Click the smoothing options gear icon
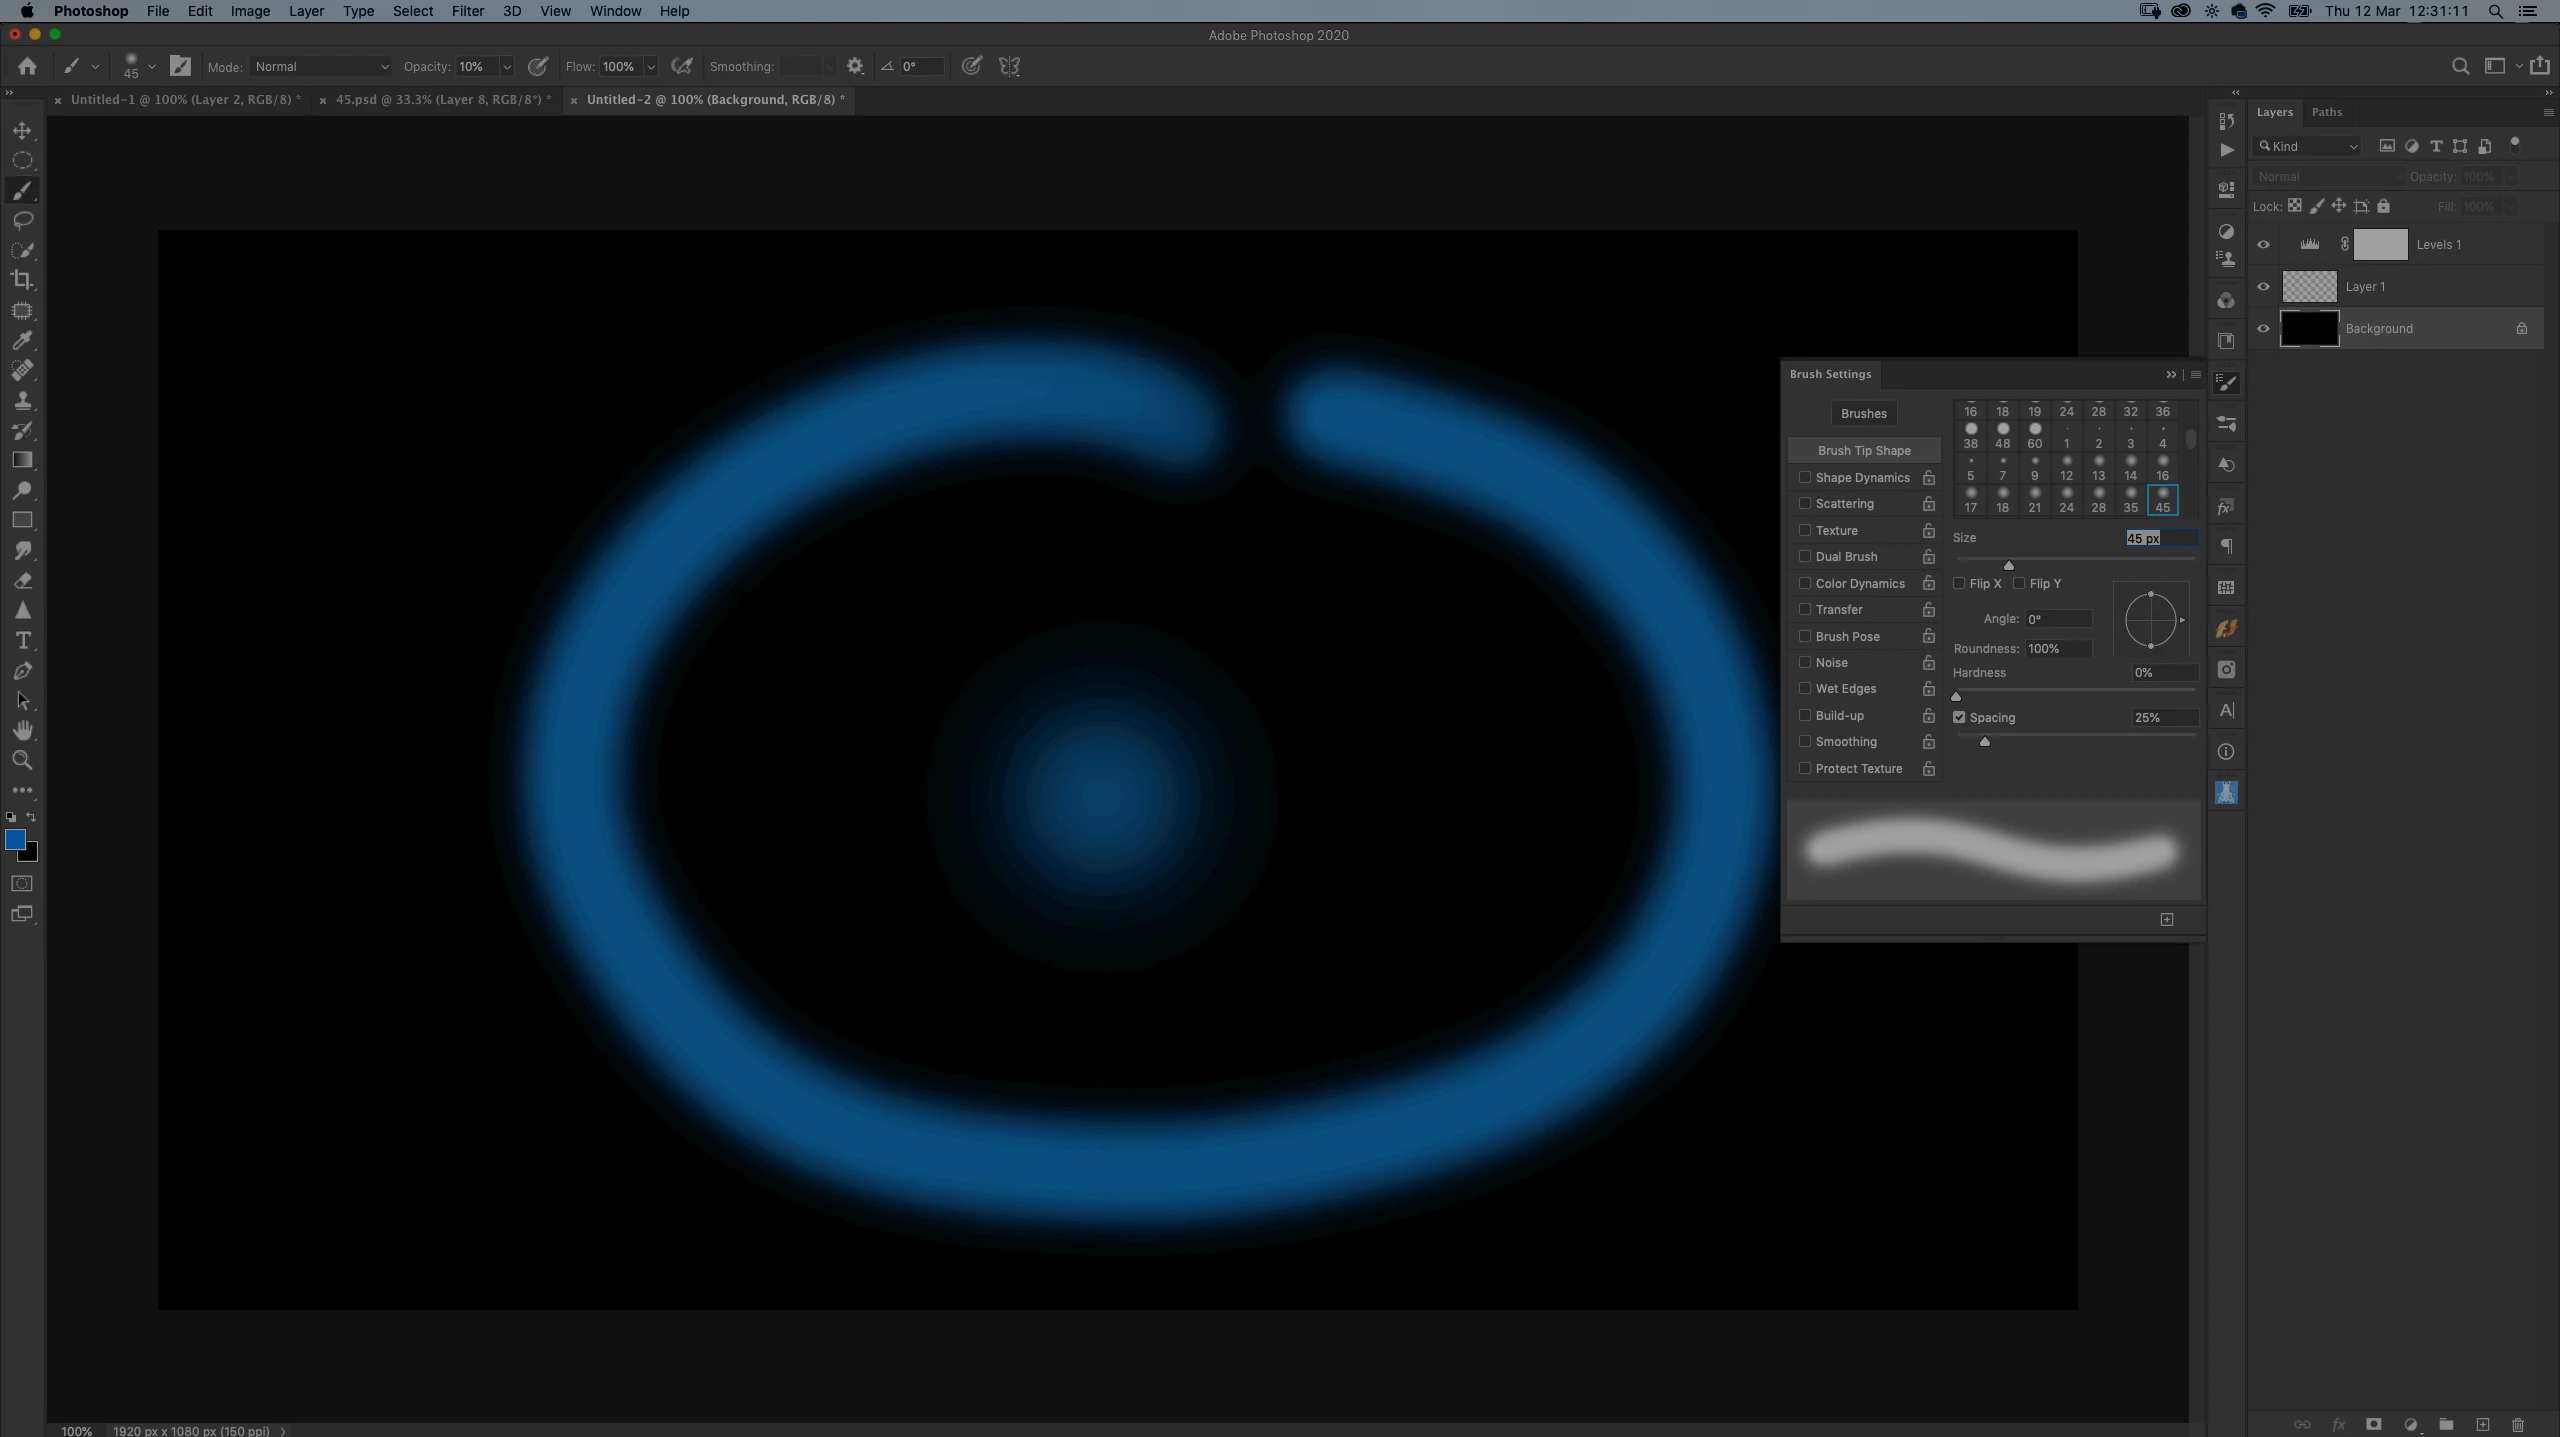Viewport: 2560px width, 1437px height. (855, 67)
